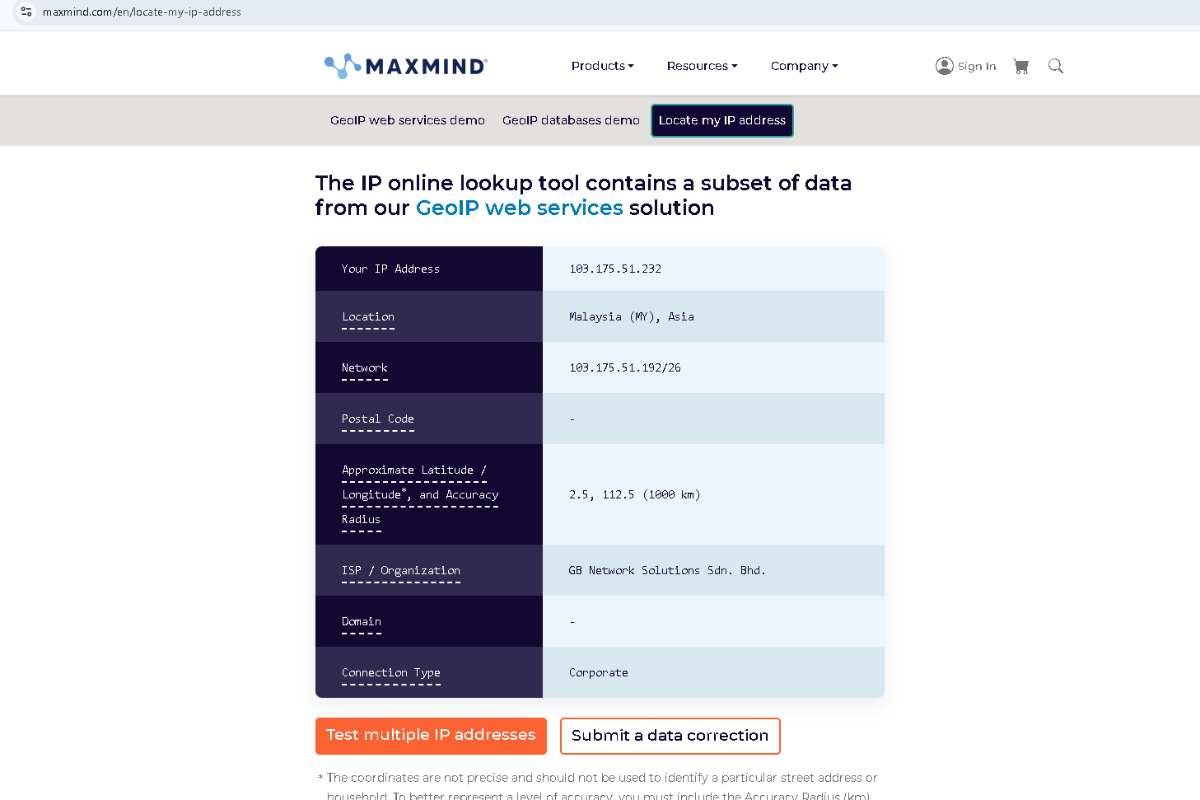The height and width of the screenshot is (800, 1200).
Task: Click Test multiple IP addresses button
Action: [431, 735]
